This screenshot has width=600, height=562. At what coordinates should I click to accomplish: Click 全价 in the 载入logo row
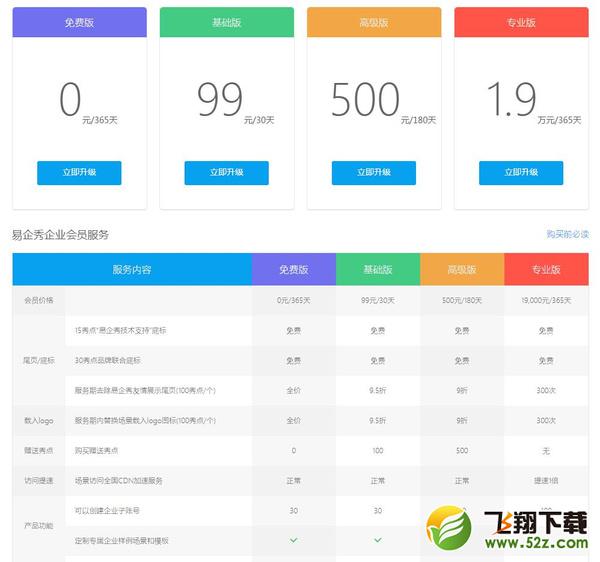(x=293, y=420)
